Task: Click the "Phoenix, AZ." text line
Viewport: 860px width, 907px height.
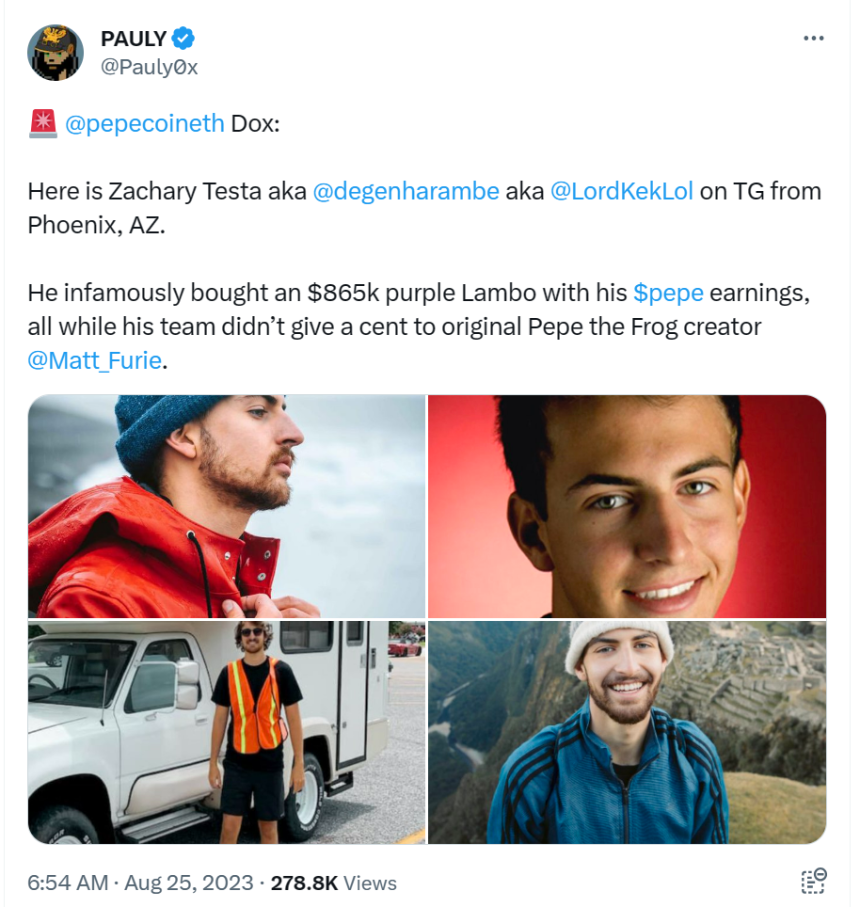Action: pyautogui.click(x=95, y=225)
